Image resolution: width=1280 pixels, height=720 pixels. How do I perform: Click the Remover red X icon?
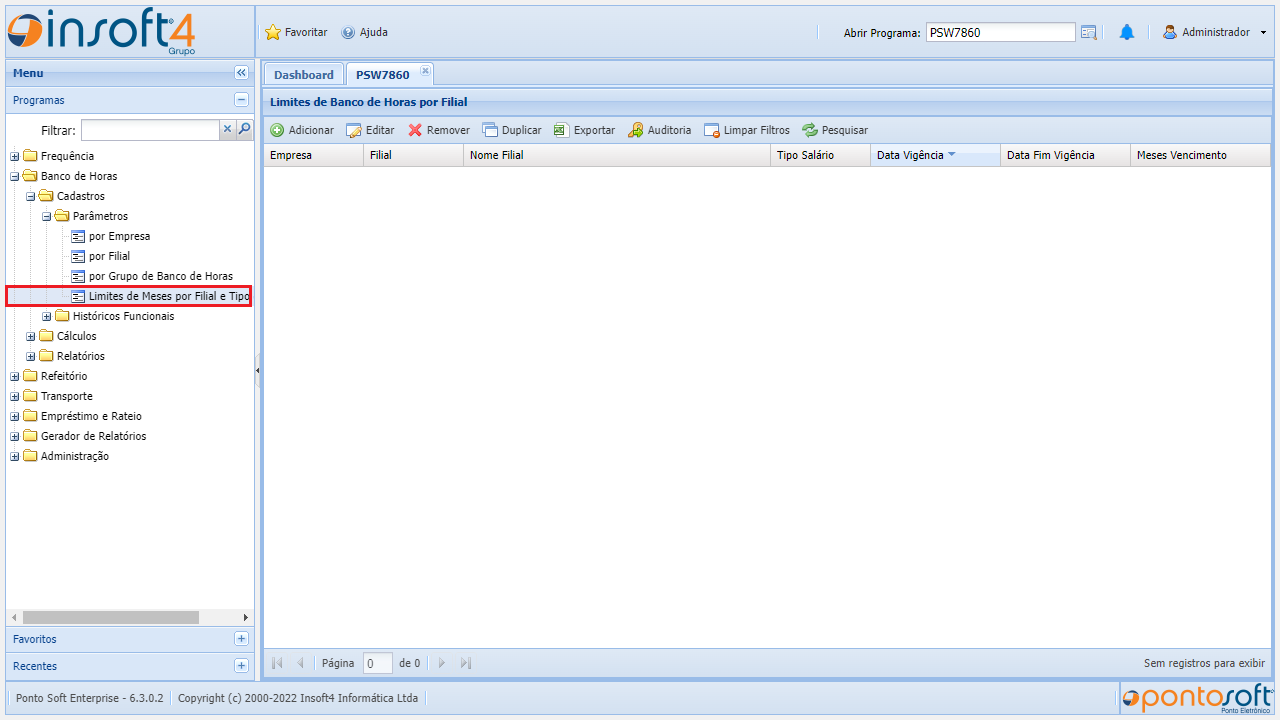pos(415,130)
